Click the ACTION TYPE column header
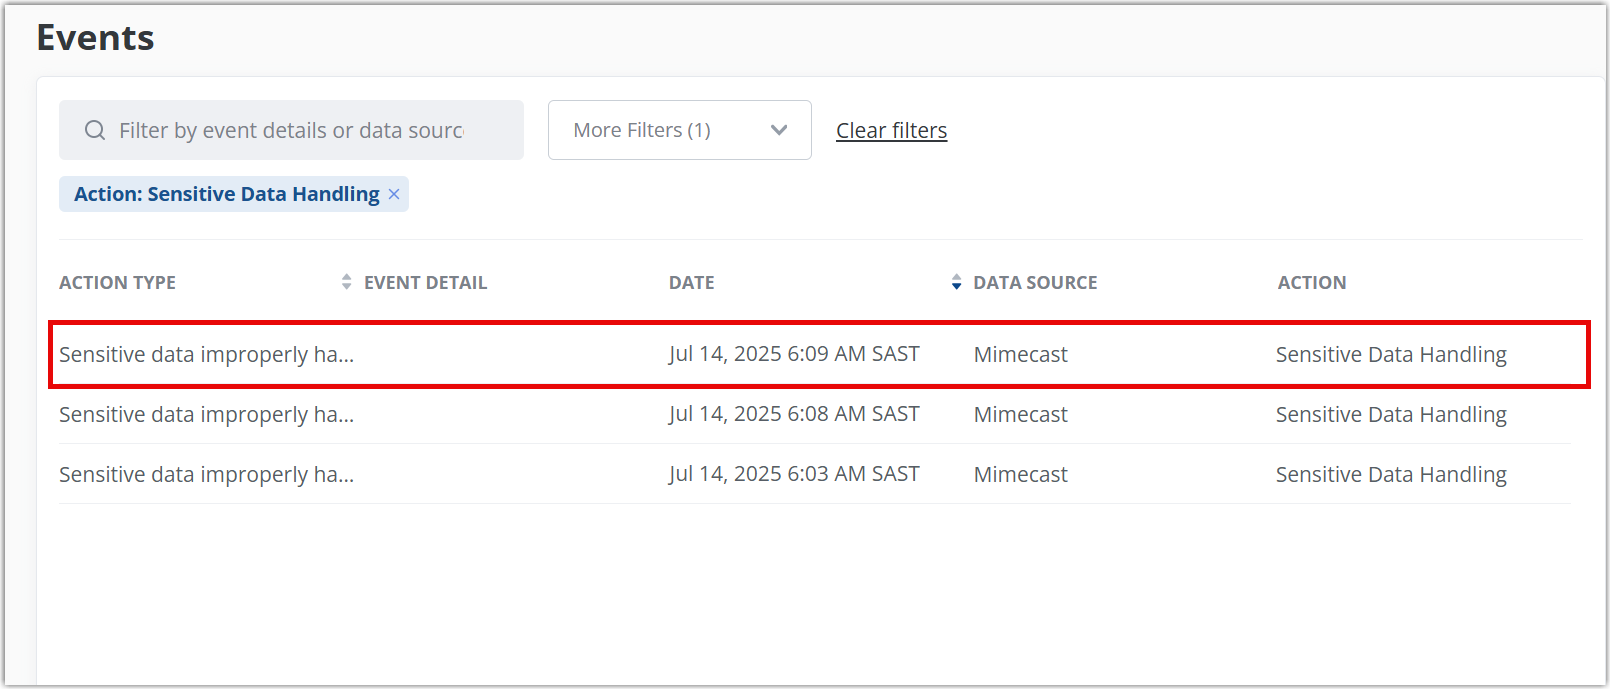 pyautogui.click(x=117, y=283)
